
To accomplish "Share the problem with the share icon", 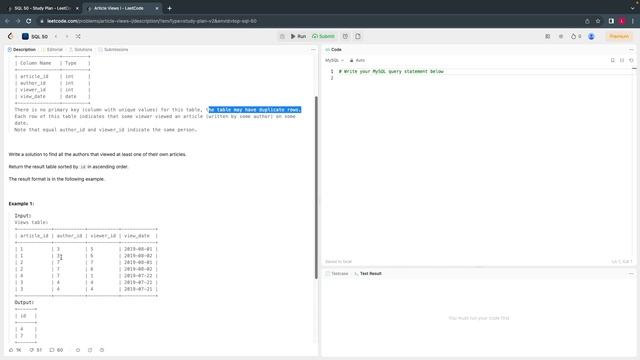I will (x=90, y=350).
